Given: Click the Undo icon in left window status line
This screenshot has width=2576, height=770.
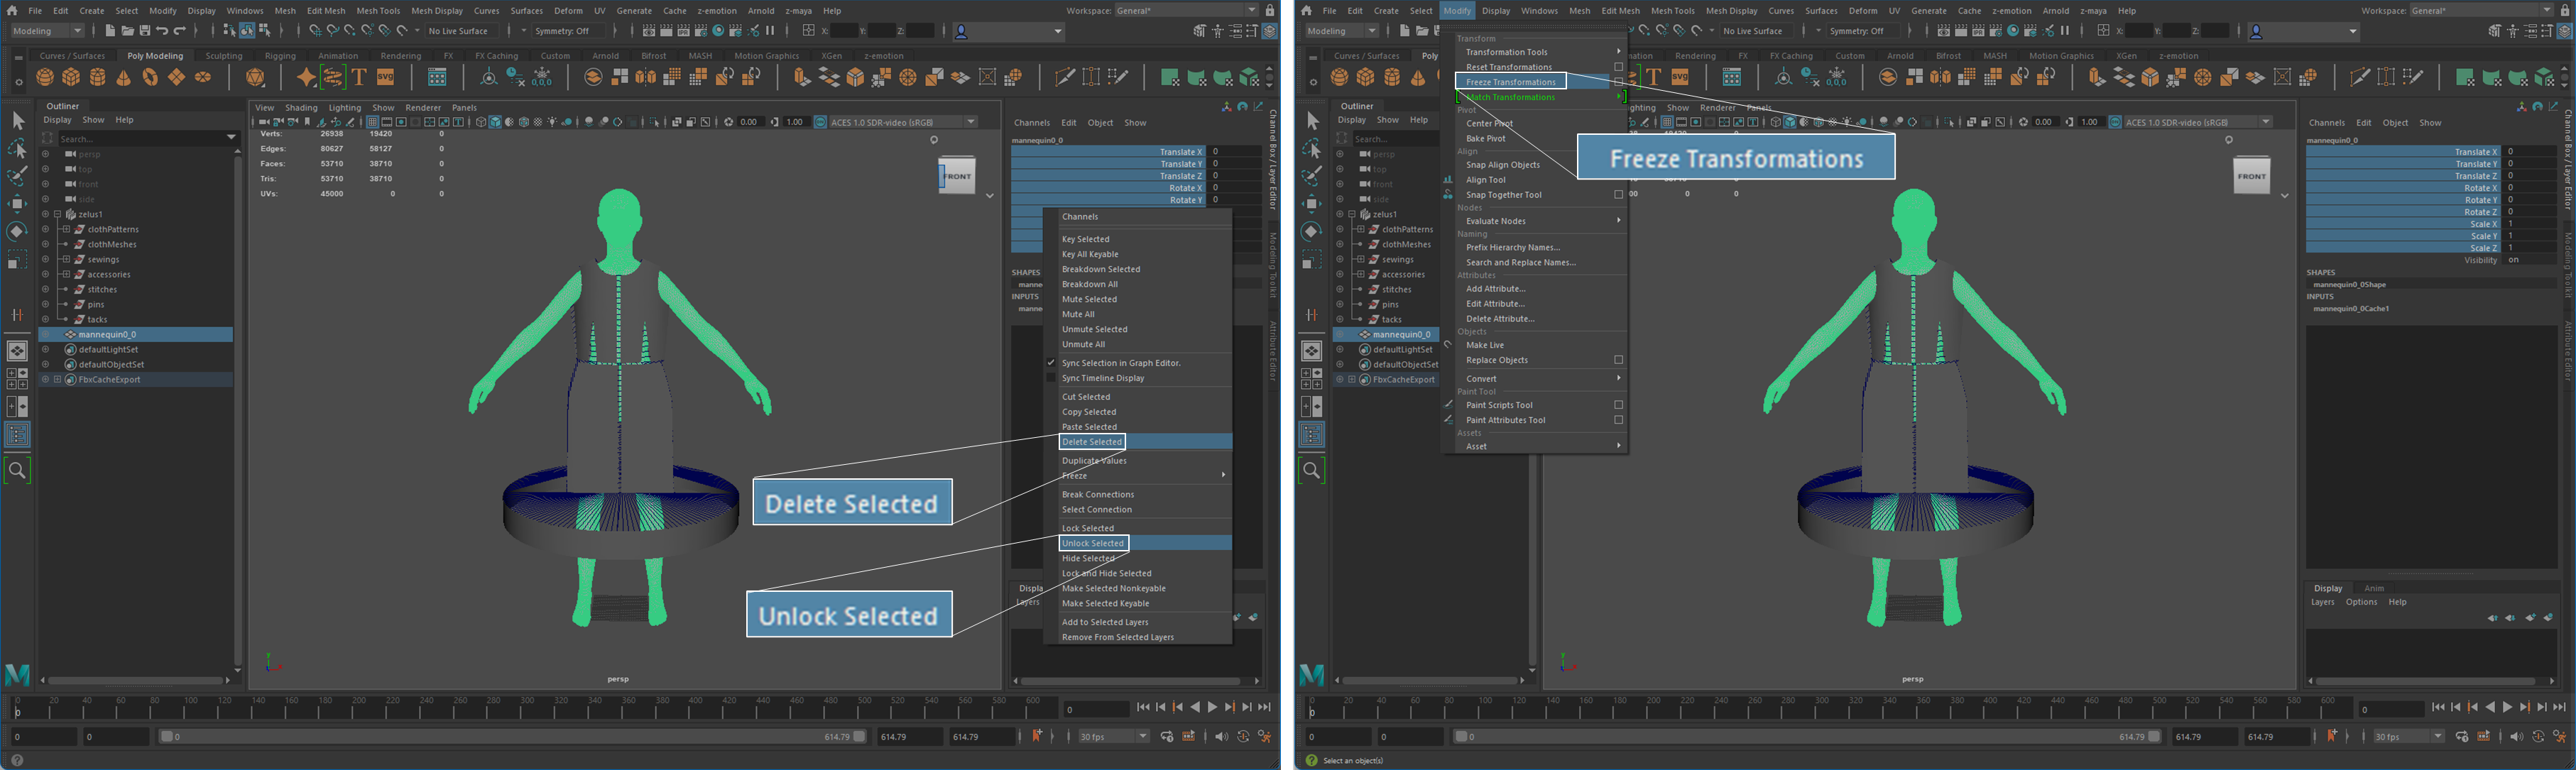Looking at the screenshot, I should pyautogui.click(x=162, y=31).
